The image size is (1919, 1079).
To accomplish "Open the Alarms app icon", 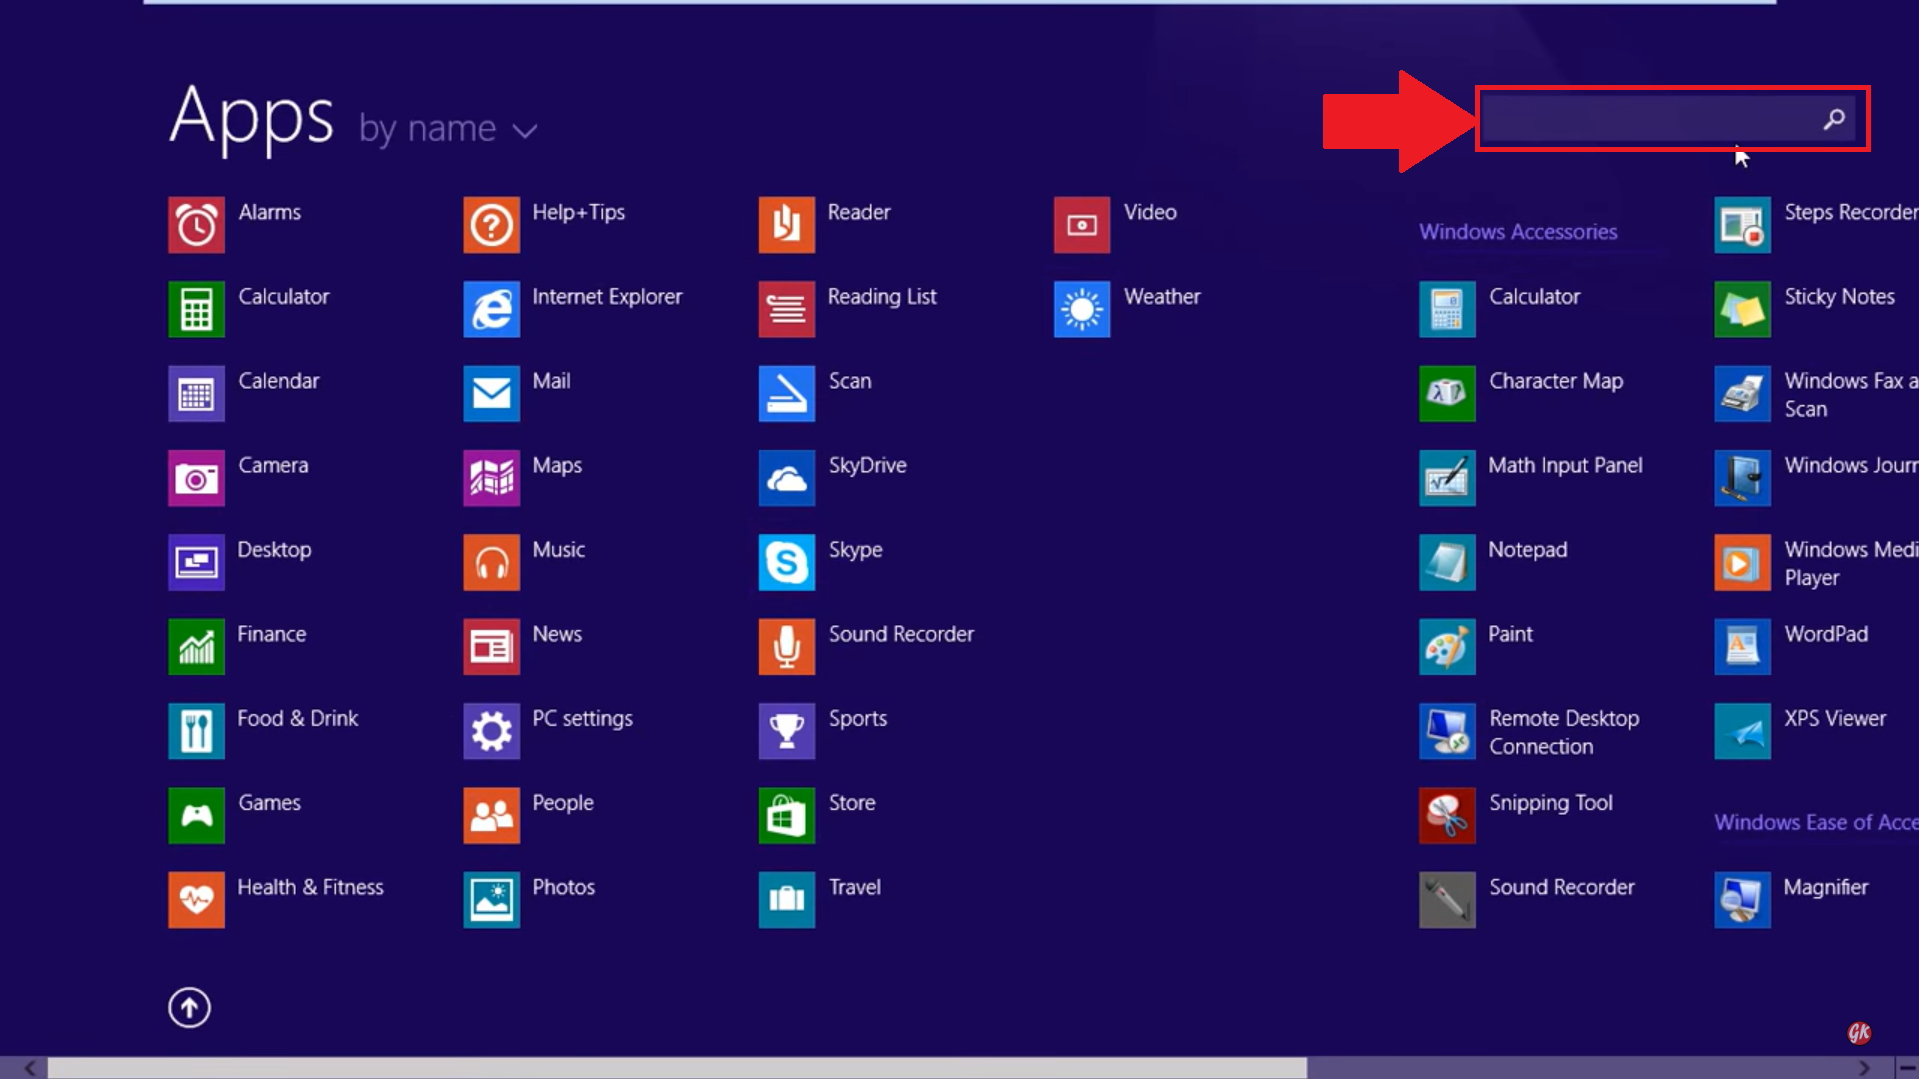I will click(196, 225).
